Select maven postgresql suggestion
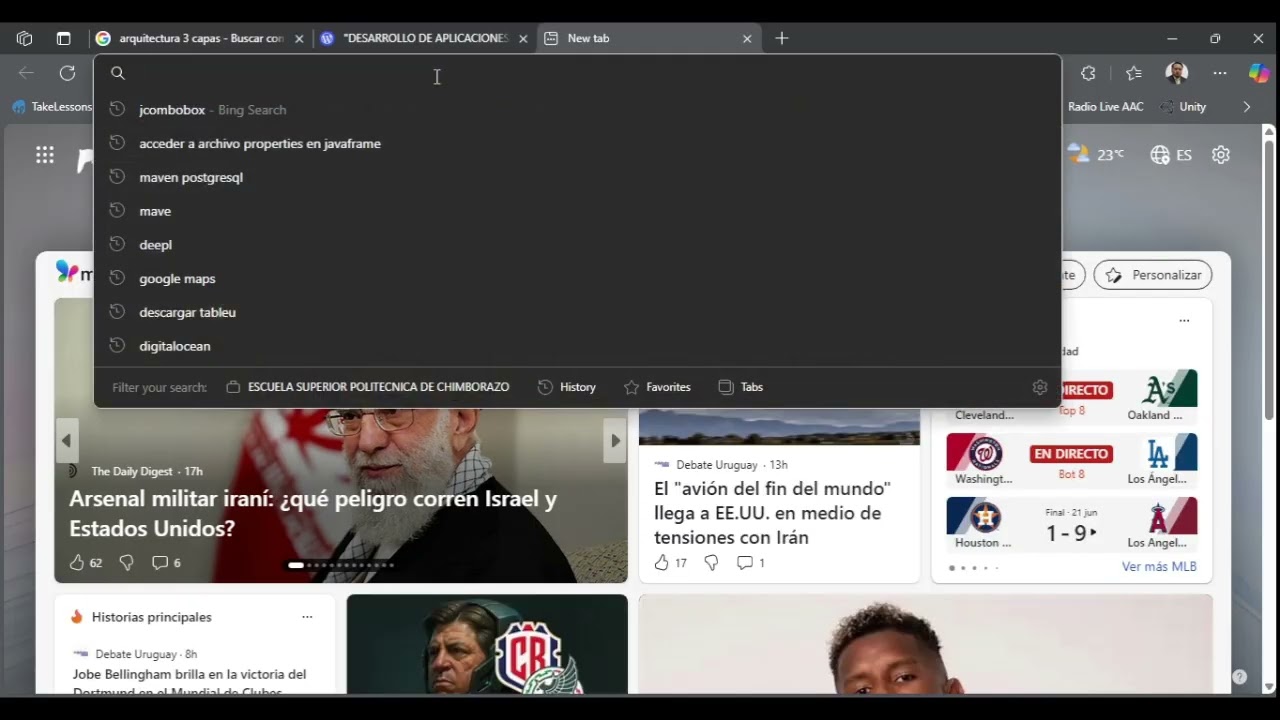The image size is (1280, 720). tap(577, 177)
